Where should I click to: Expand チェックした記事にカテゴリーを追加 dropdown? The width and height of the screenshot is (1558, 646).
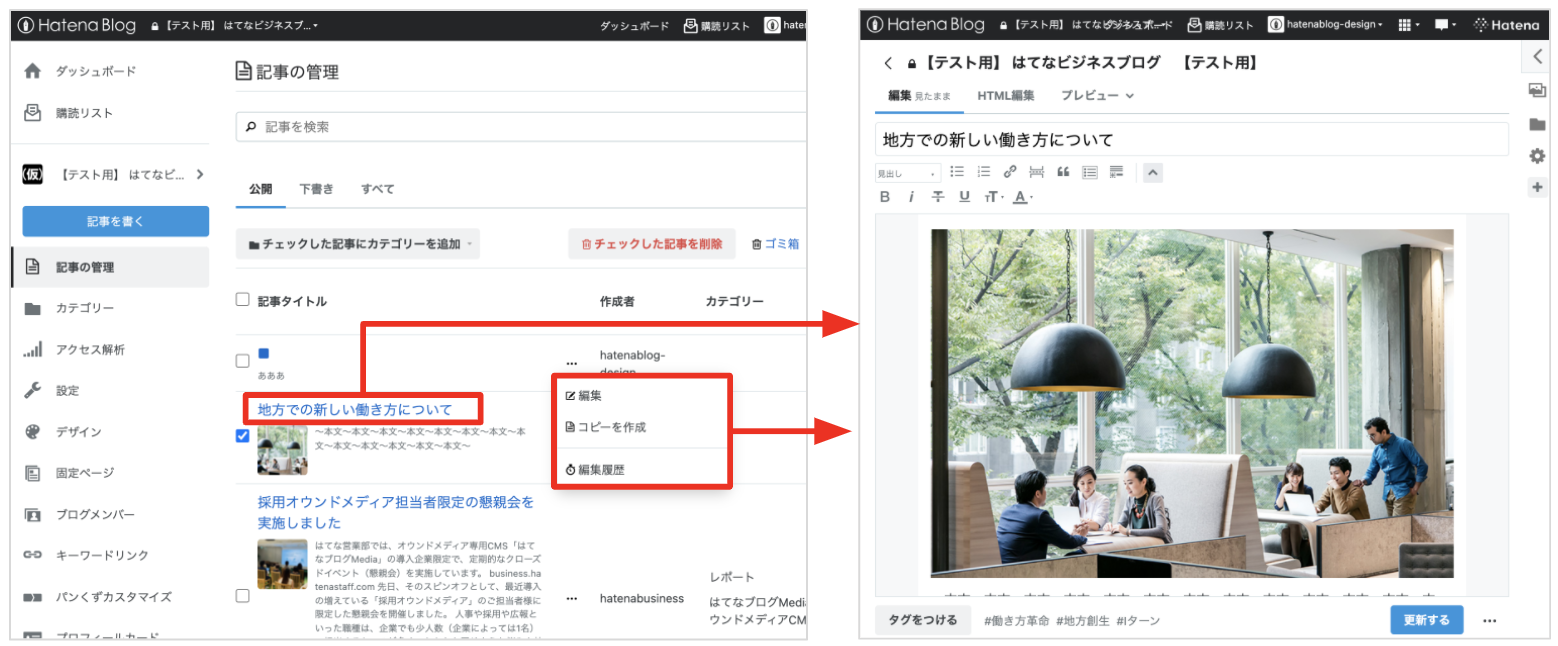tap(357, 244)
